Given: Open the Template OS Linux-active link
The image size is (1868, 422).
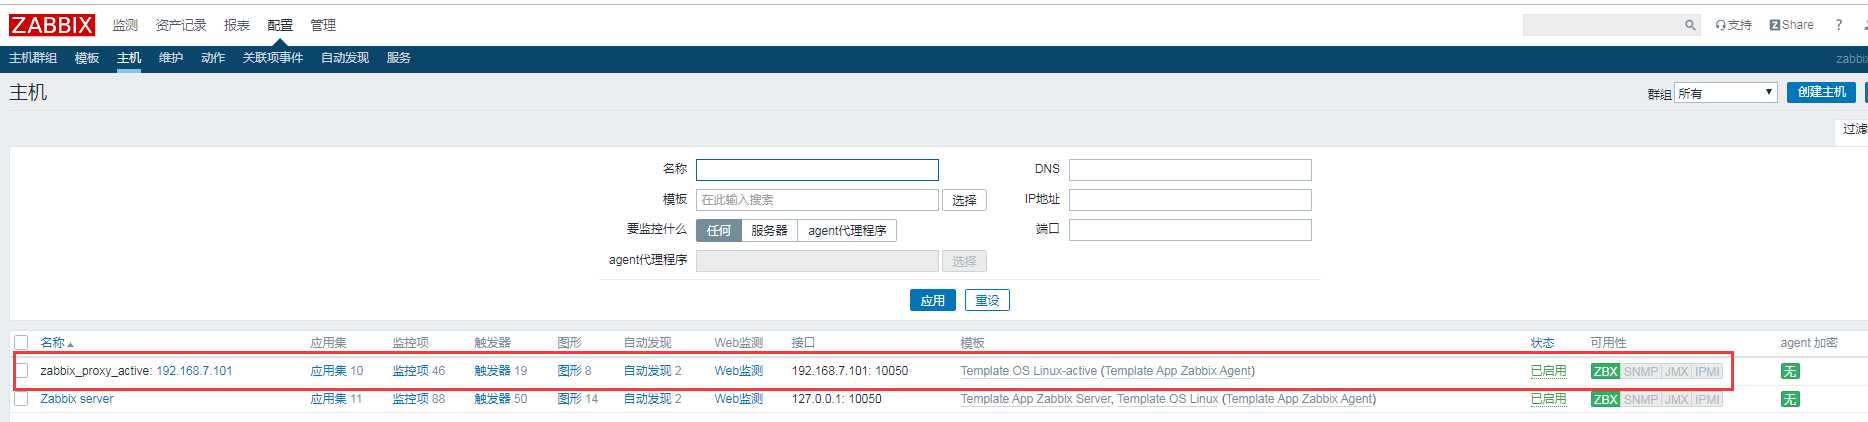Looking at the screenshot, I should [x=1028, y=370].
